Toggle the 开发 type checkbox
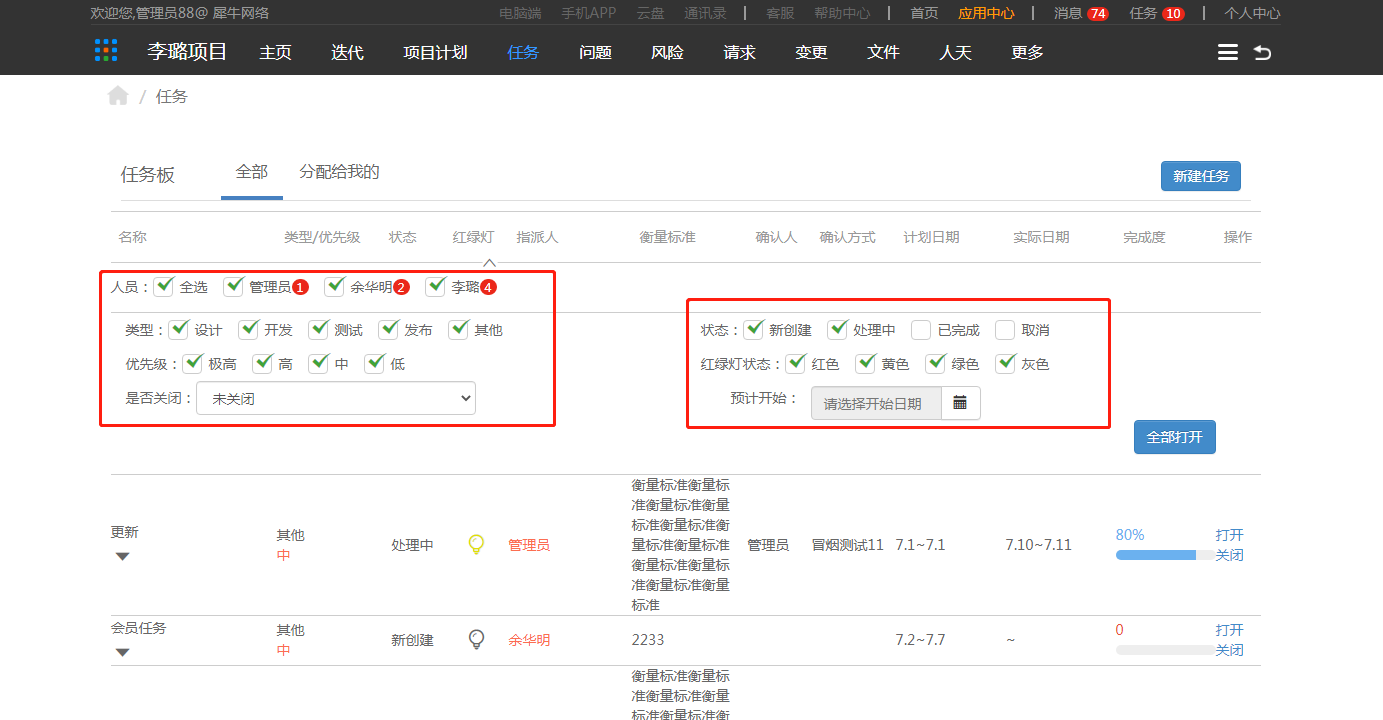This screenshot has height=720, width=1383. tap(249, 329)
